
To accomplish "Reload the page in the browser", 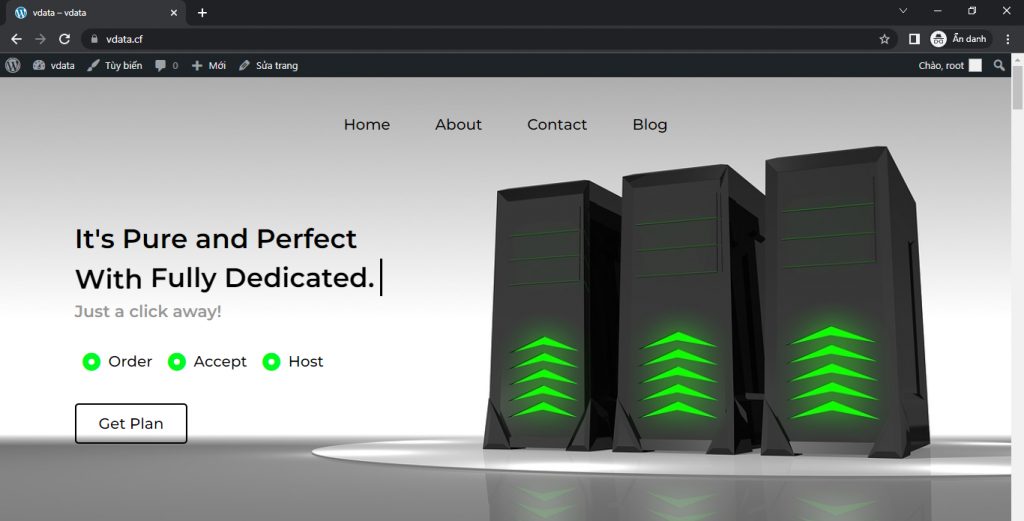I will click(64, 39).
